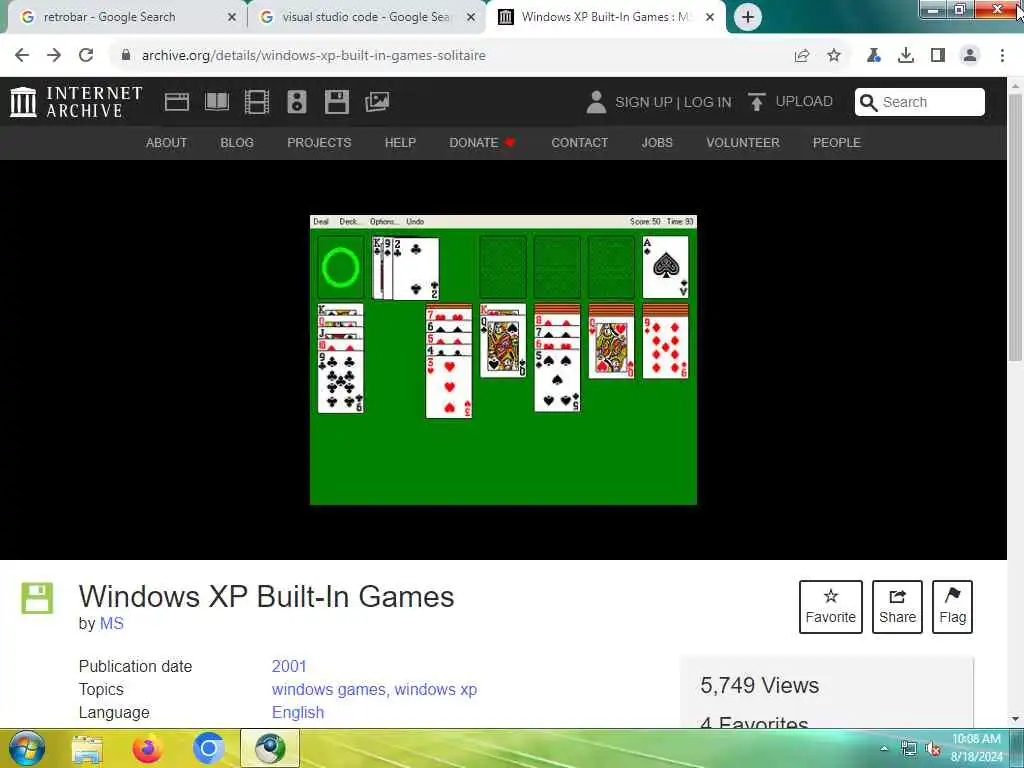Image resolution: width=1024 pixels, height=768 pixels.
Task: Click the muted volume tray icon
Action: (x=934, y=748)
